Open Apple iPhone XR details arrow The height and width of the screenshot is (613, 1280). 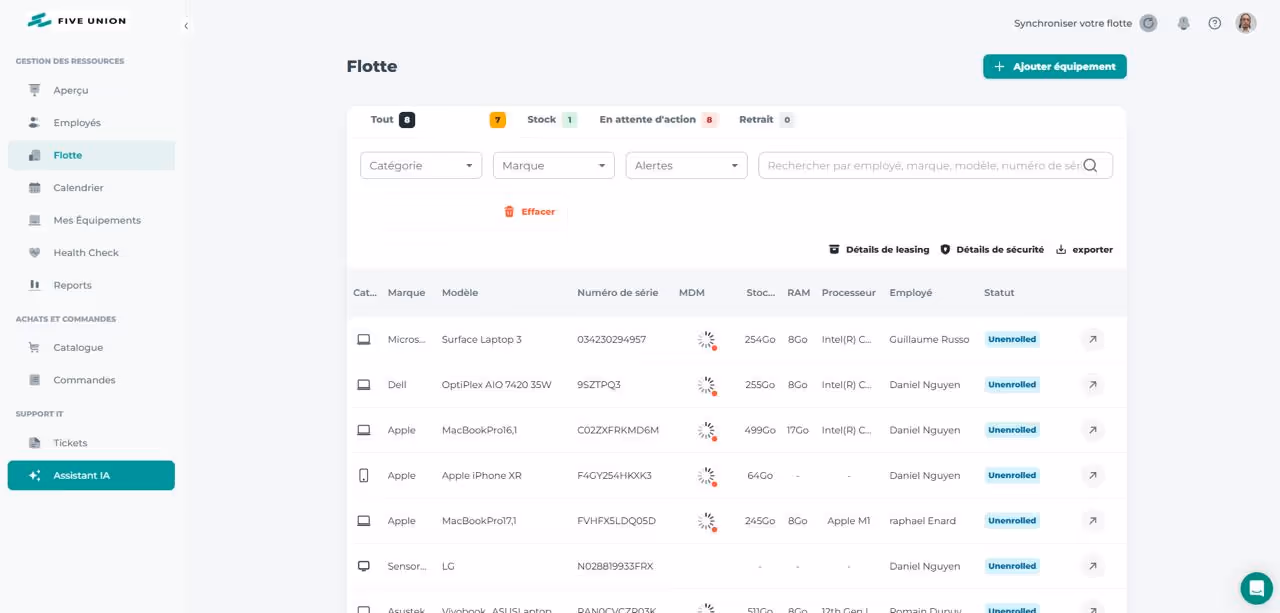coord(1093,476)
